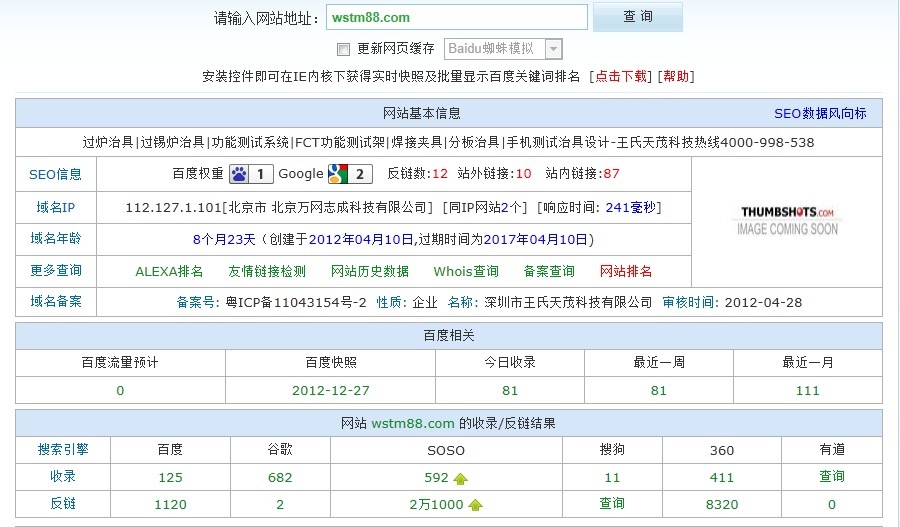Viewport: 900px width, 527px height.
Task: Open the 点击下载 download link
Action: click(x=620, y=76)
